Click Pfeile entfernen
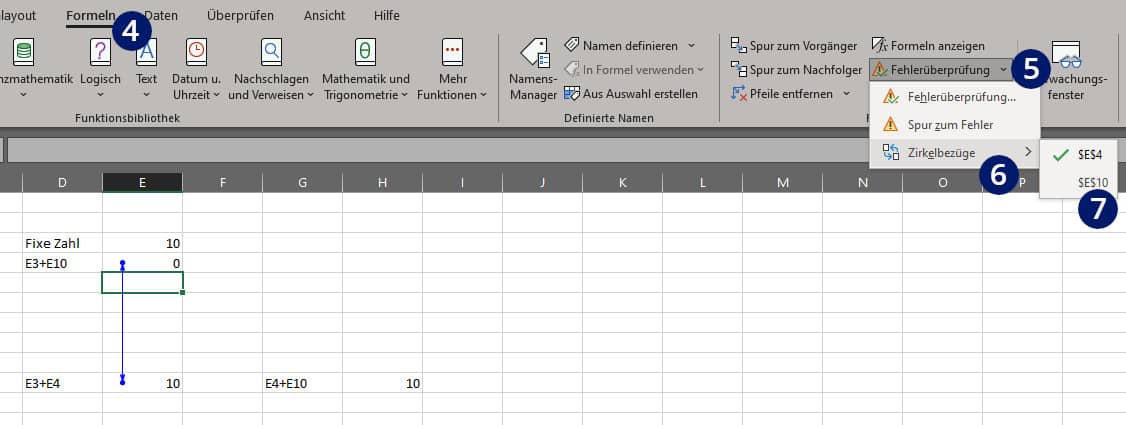The width and height of the screenshot is (1126, 425). (x=782, y=93)
